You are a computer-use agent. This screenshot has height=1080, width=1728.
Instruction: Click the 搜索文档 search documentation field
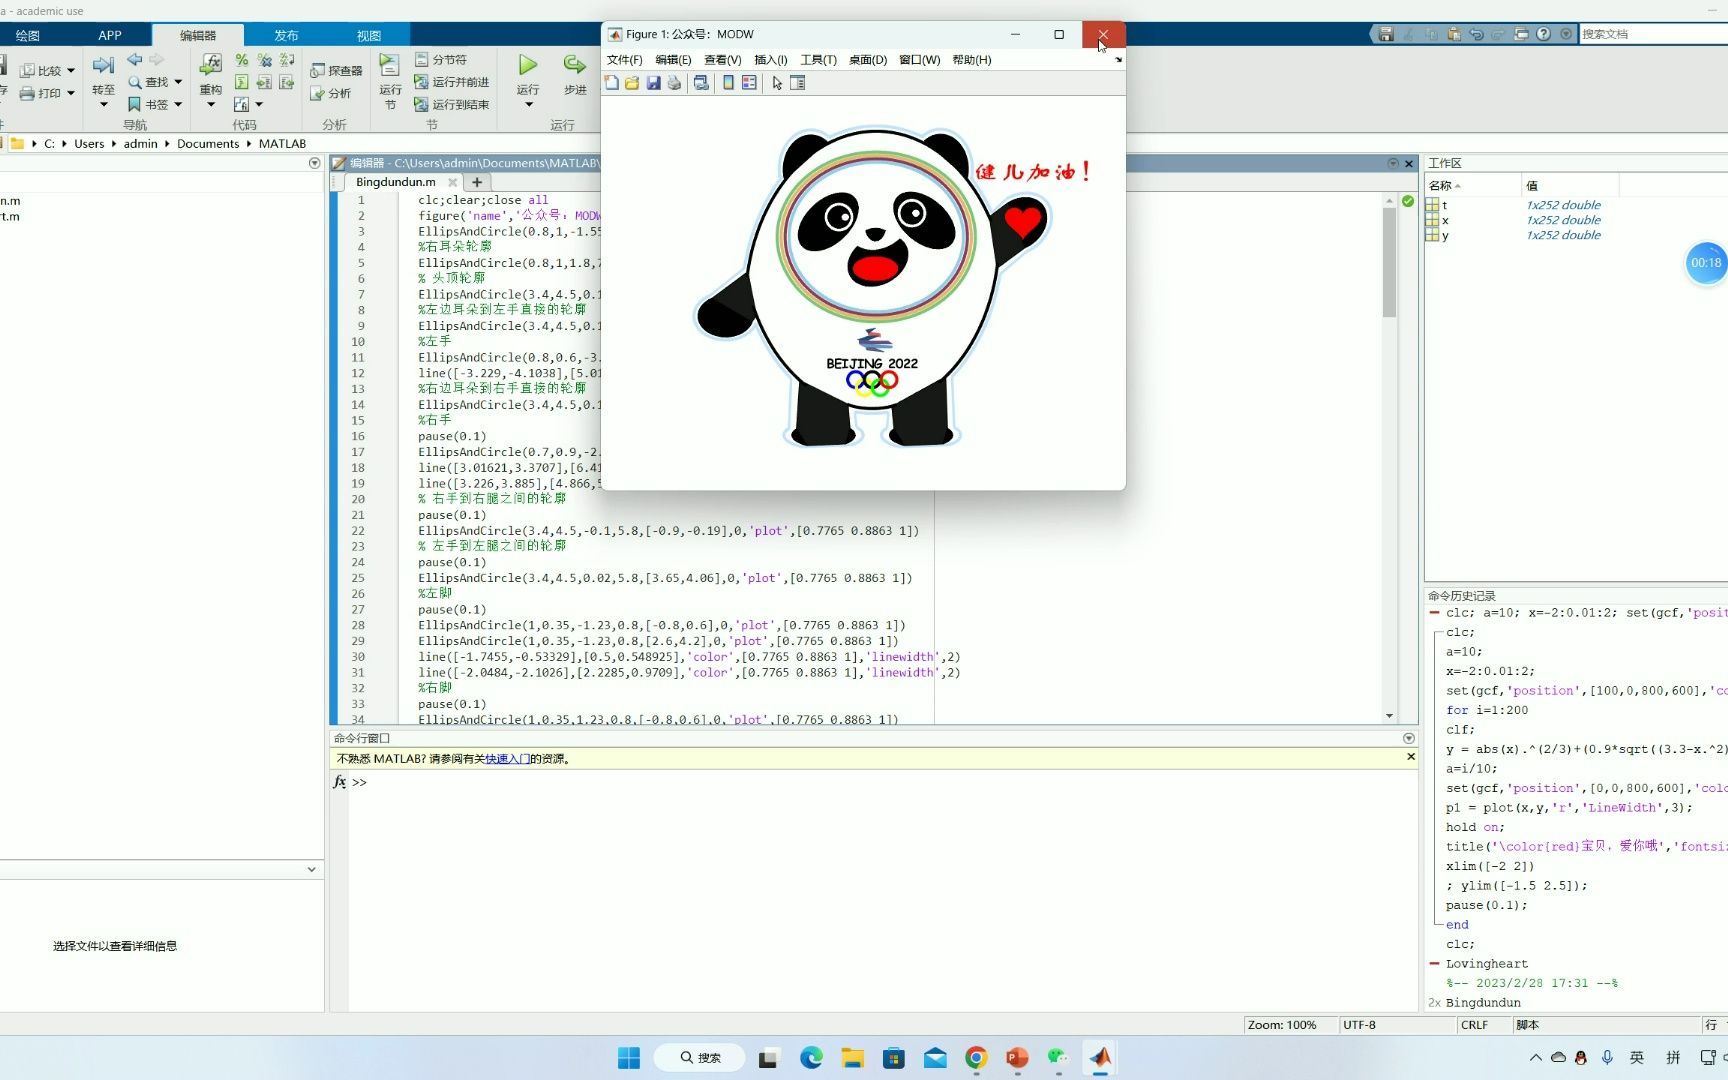click(x=1653, y=34)
